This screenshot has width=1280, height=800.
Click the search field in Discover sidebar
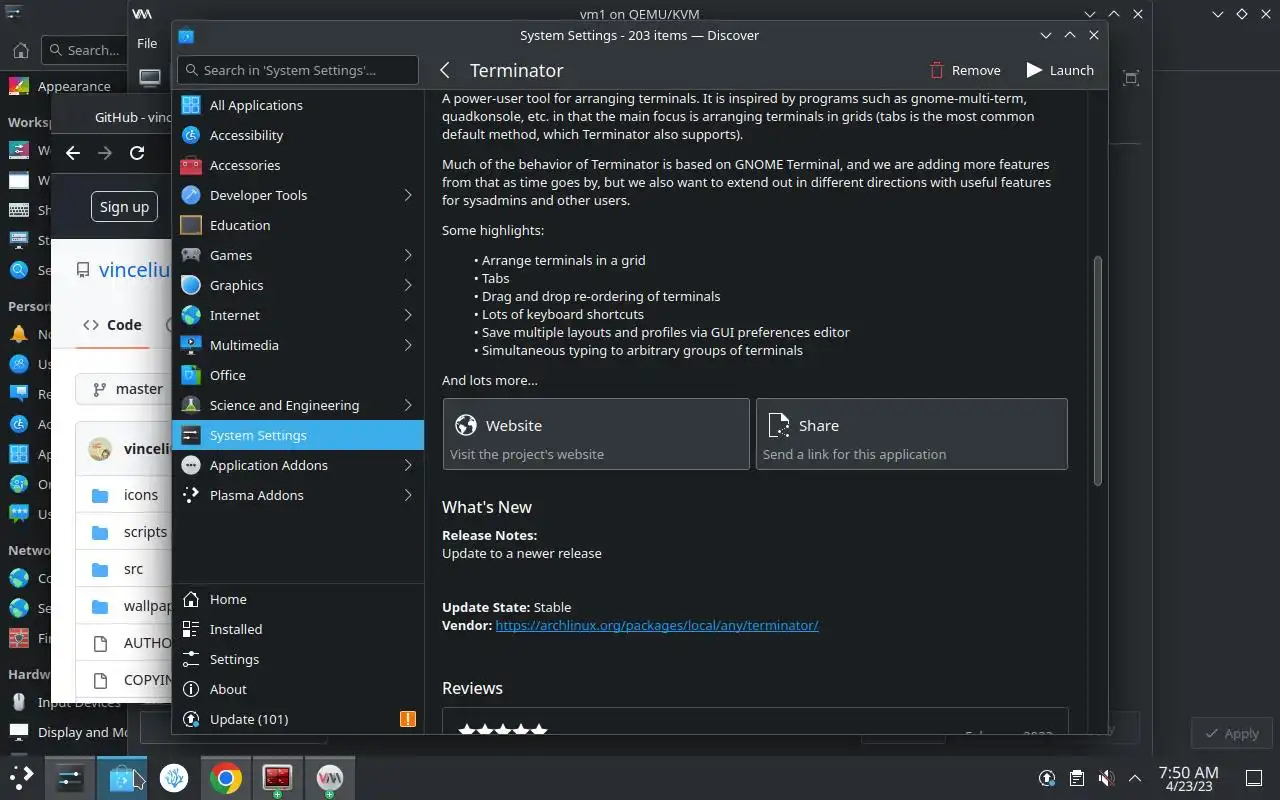298,70
